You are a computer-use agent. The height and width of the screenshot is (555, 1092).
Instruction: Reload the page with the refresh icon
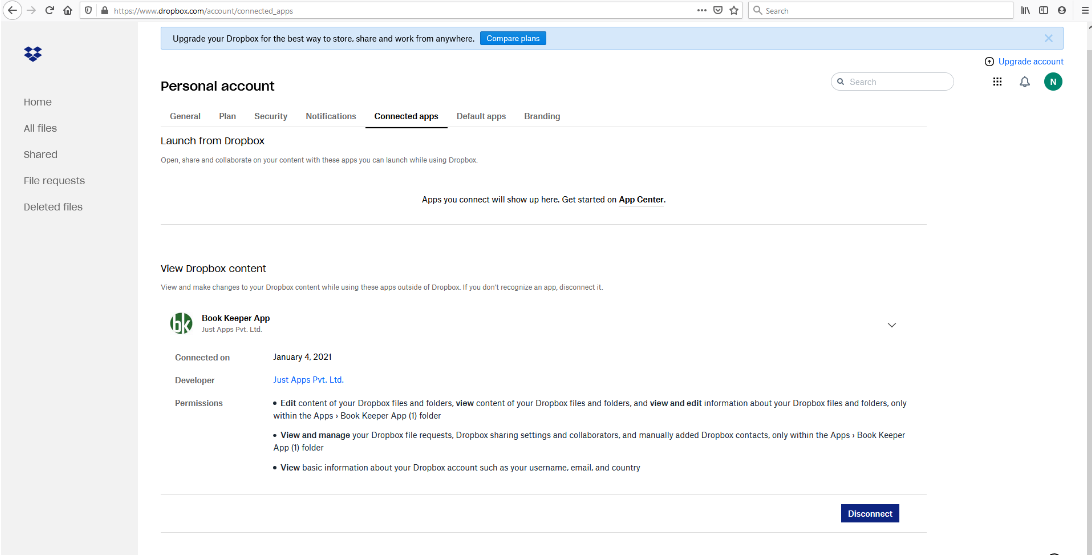tap(49, 10)
